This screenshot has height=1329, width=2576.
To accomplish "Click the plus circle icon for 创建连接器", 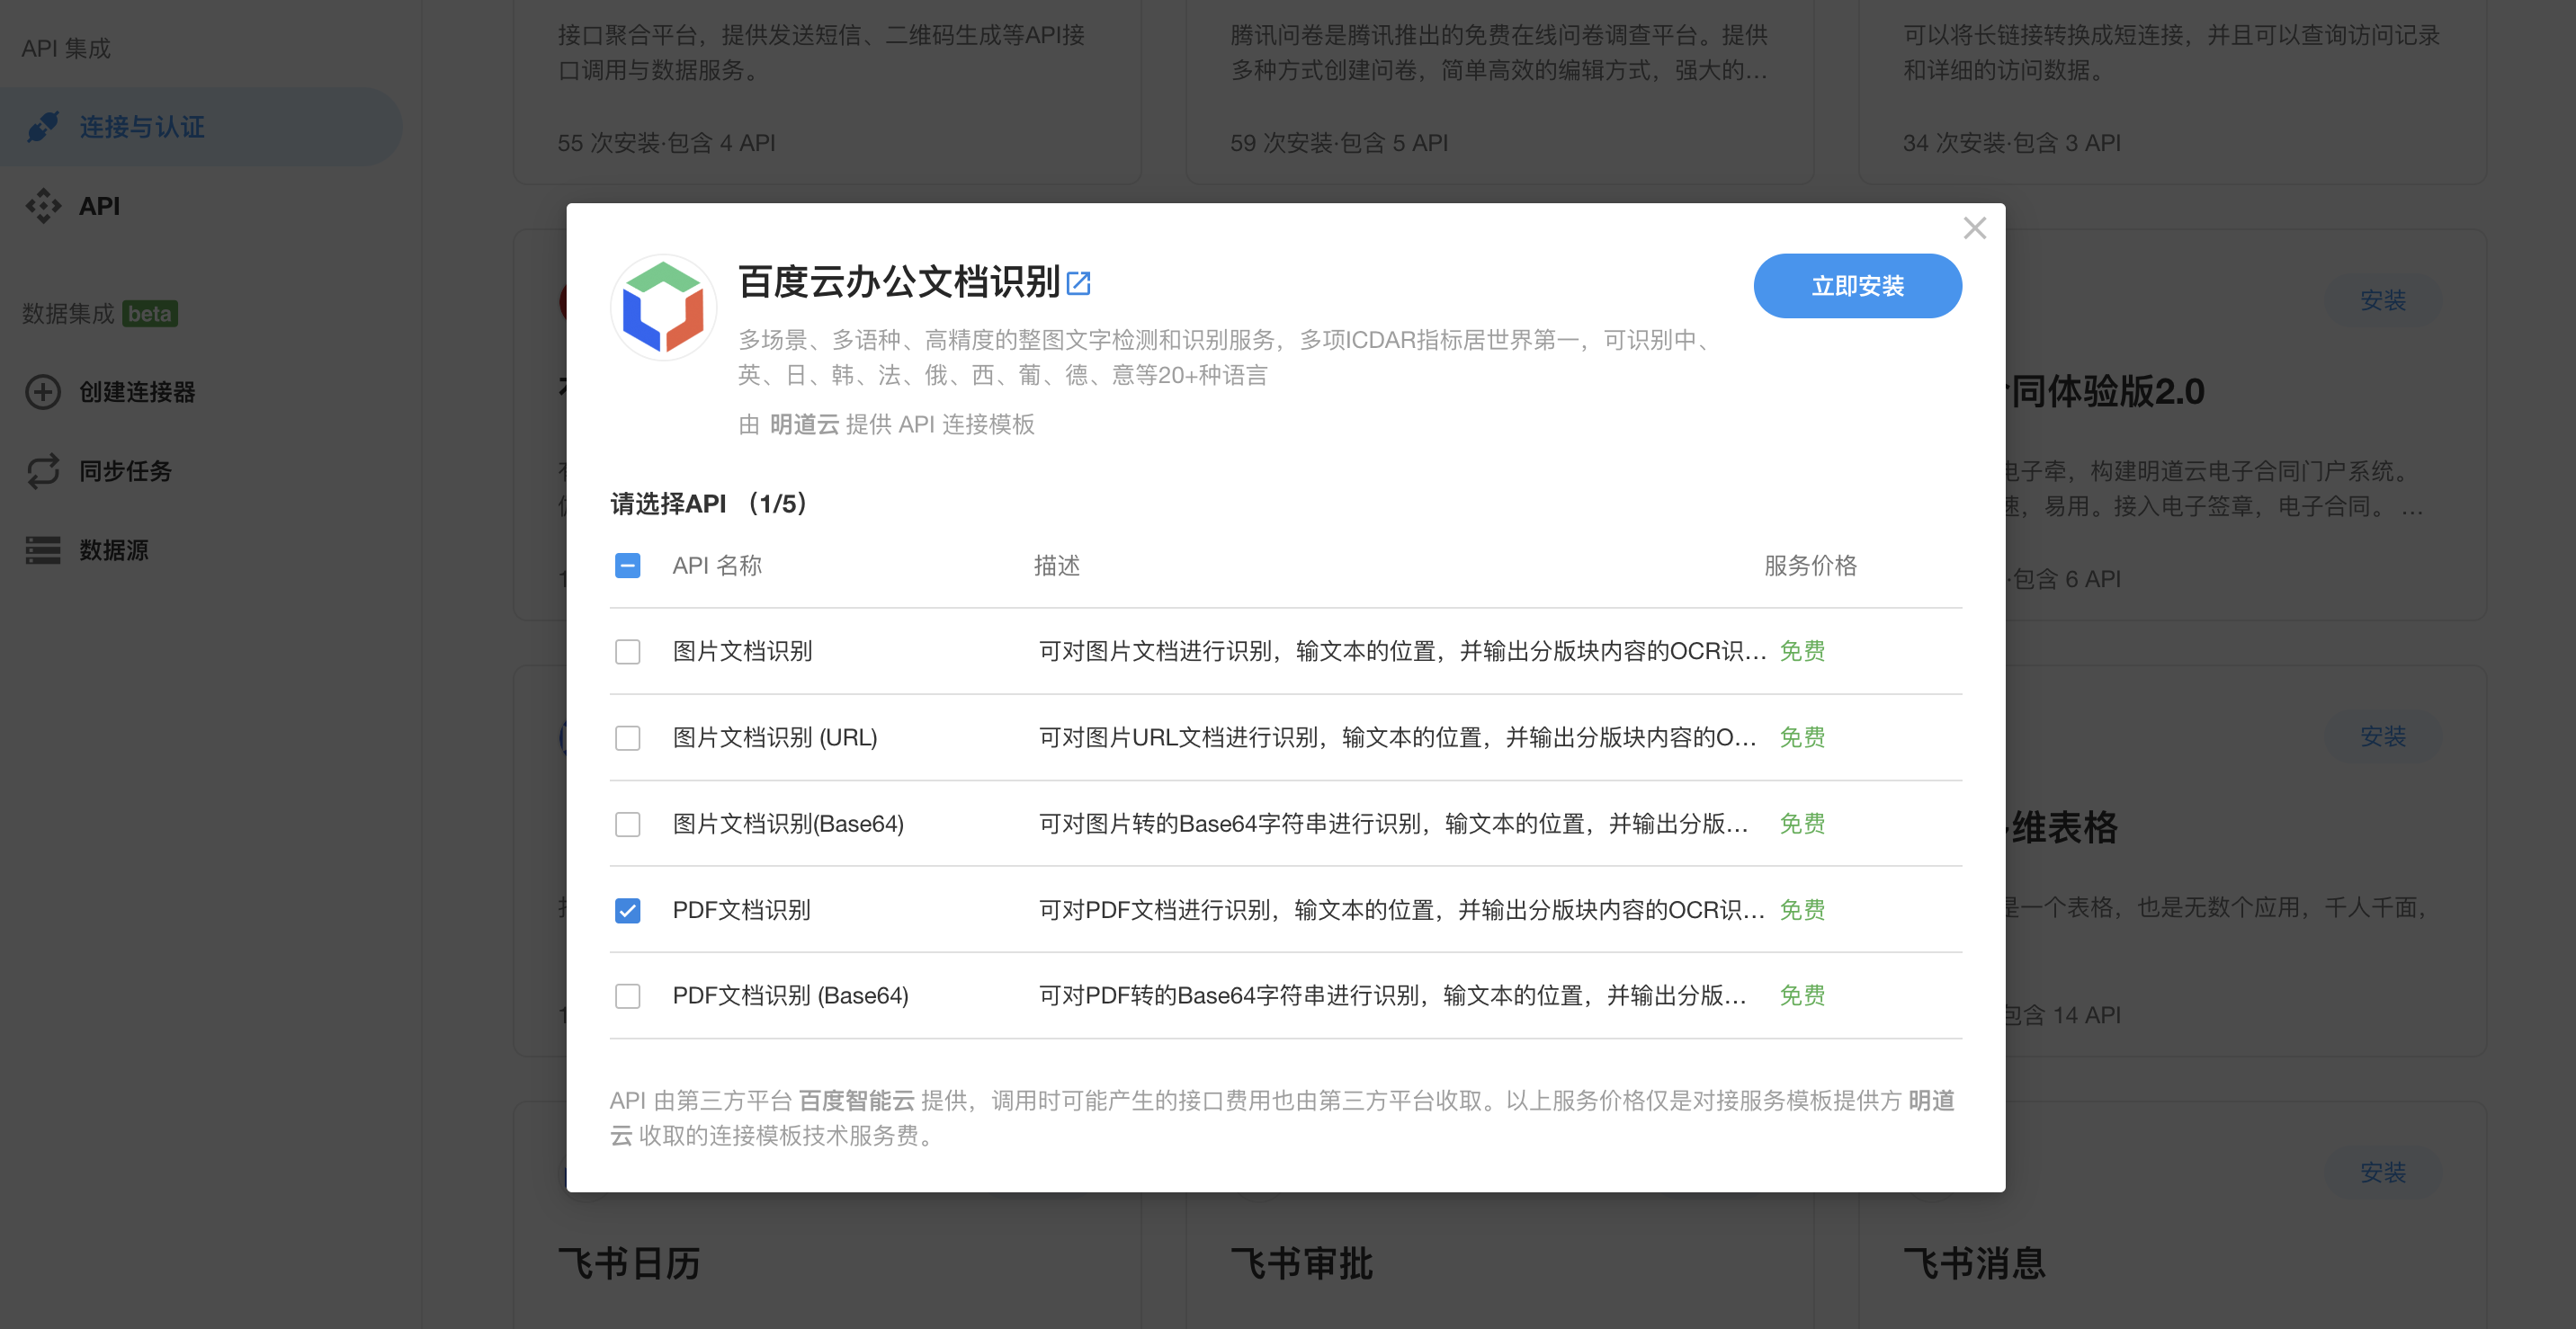I will pyautogui.click(x=43, y=392).
